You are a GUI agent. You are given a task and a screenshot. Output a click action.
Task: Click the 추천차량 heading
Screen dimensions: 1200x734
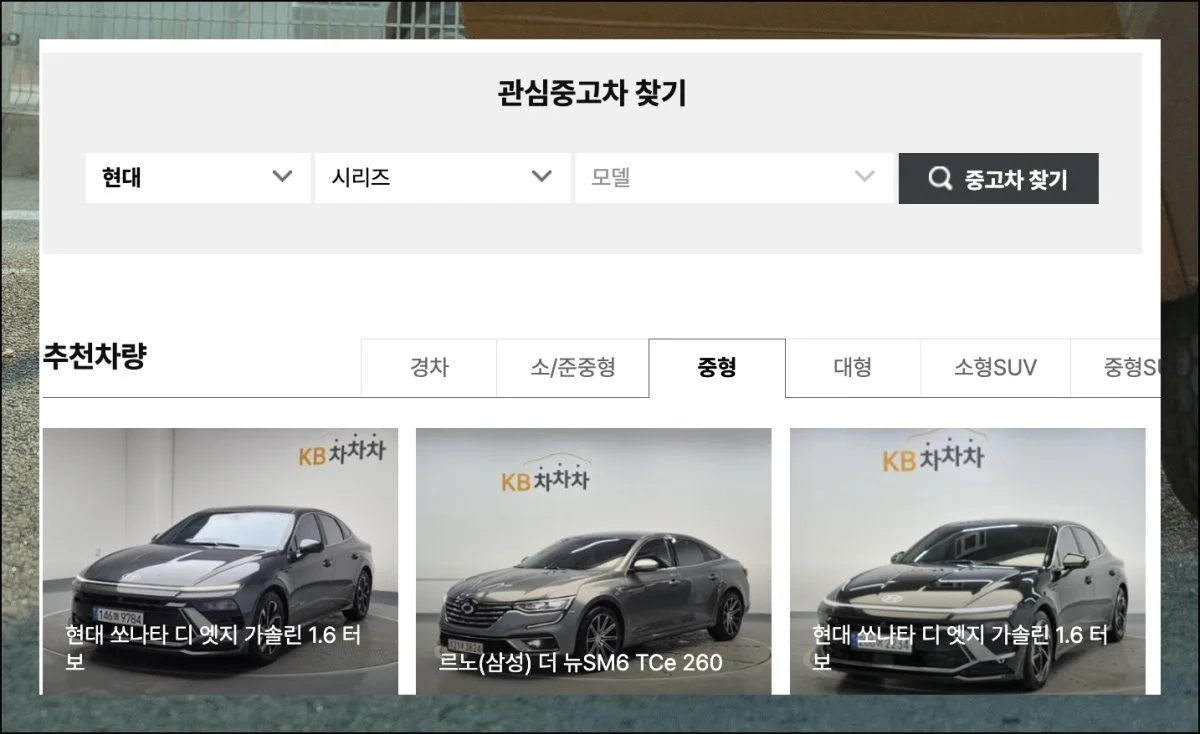94,357
